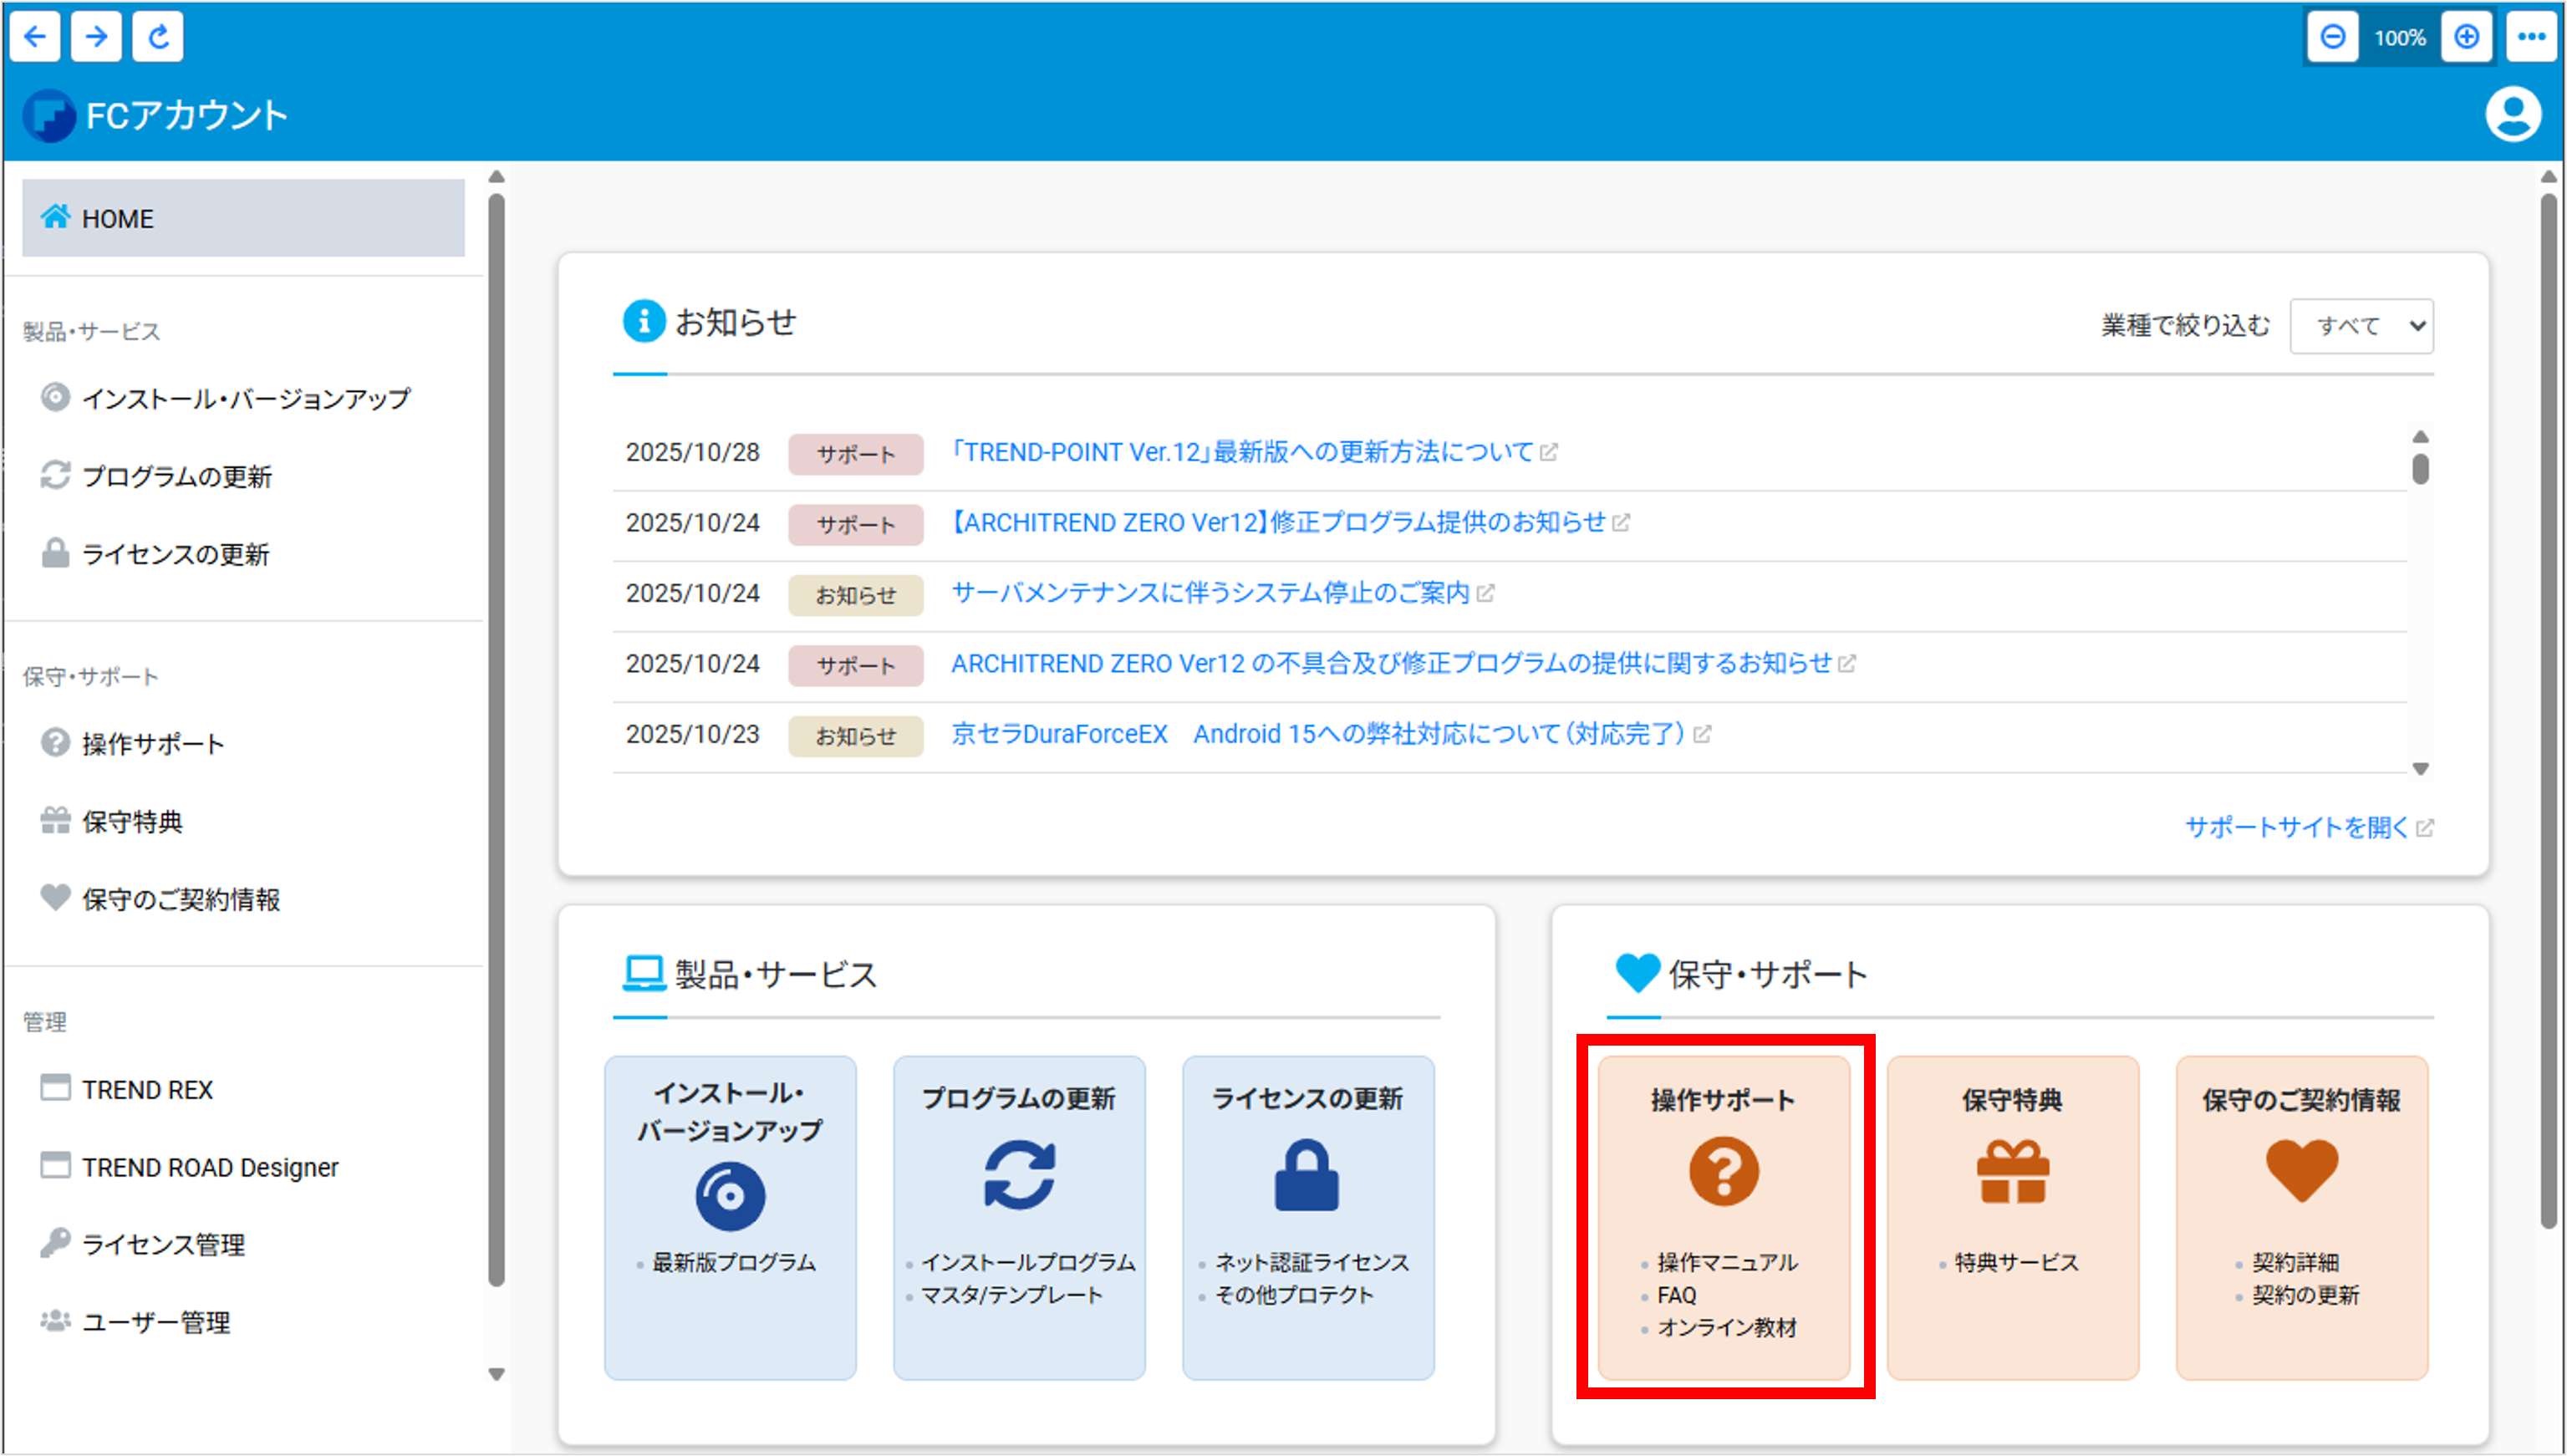The image size is (2567, 1456).
Task: Open the user account profile icon
Action: pos(2512,115)
